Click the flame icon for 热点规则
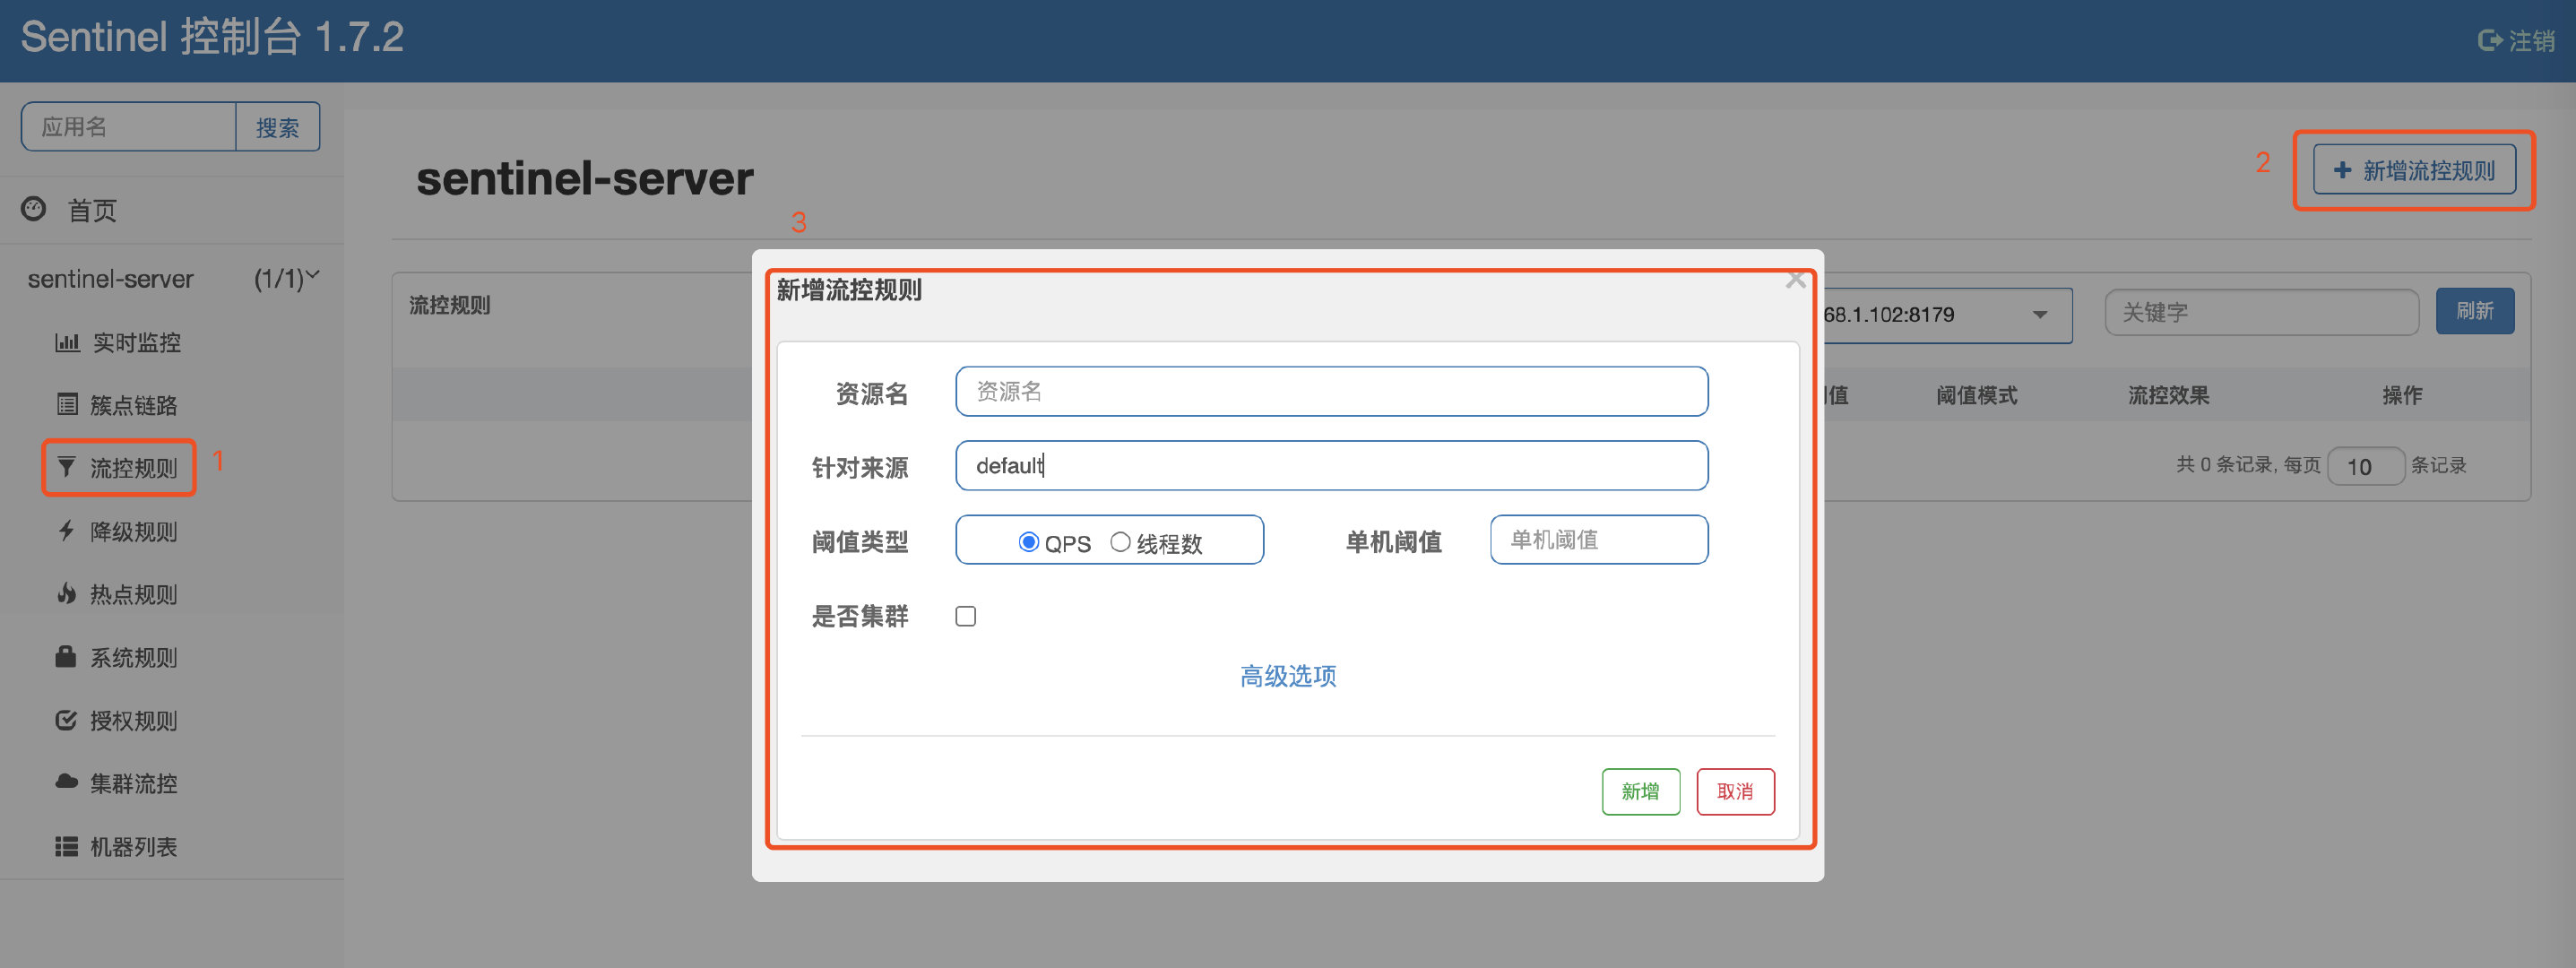The image size is (2576, 968). [67, 594]
